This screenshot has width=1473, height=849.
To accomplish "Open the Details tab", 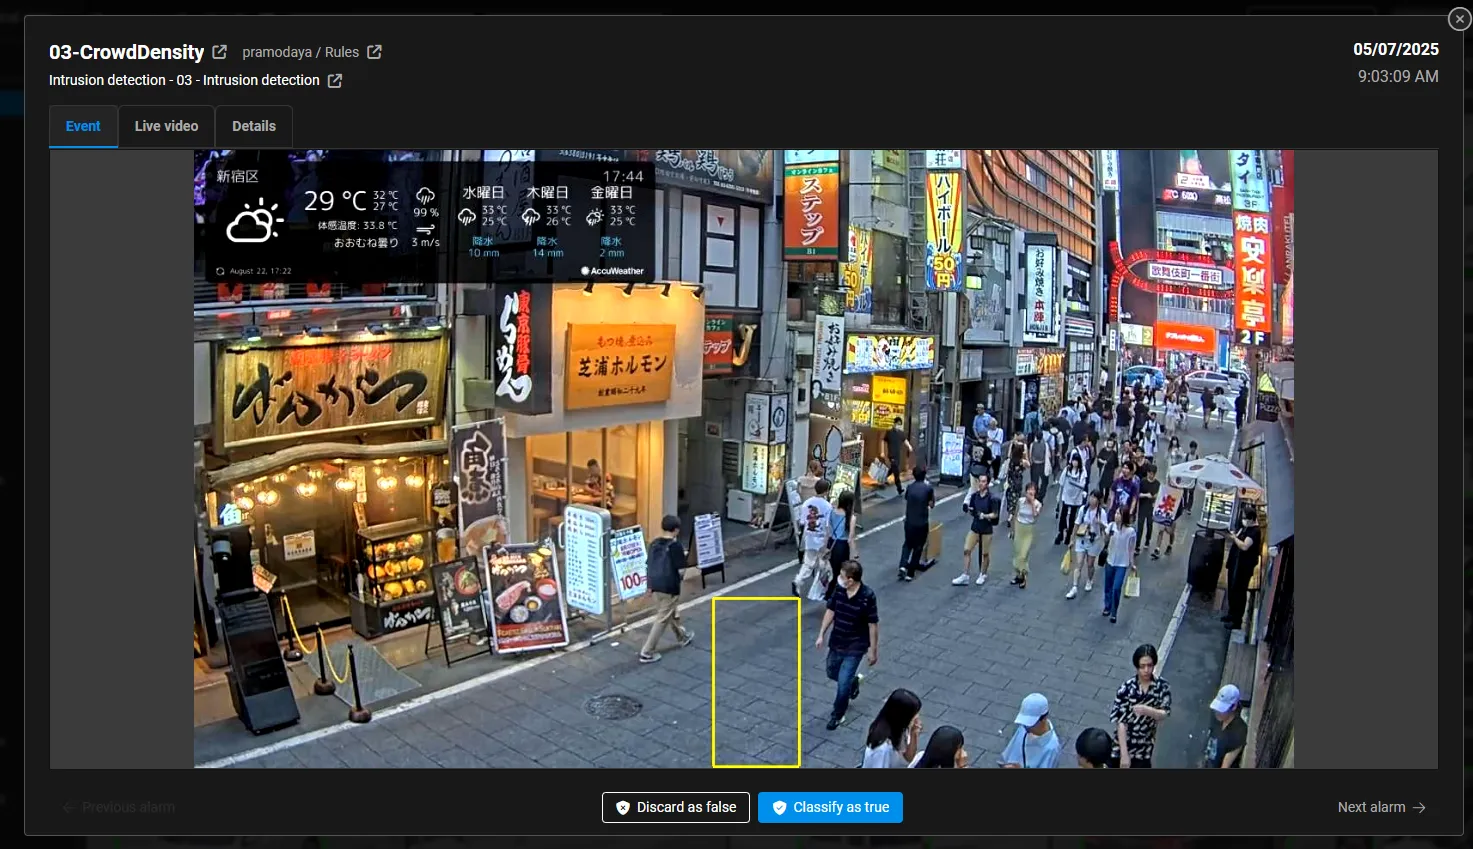I will (x=254, y=126).
